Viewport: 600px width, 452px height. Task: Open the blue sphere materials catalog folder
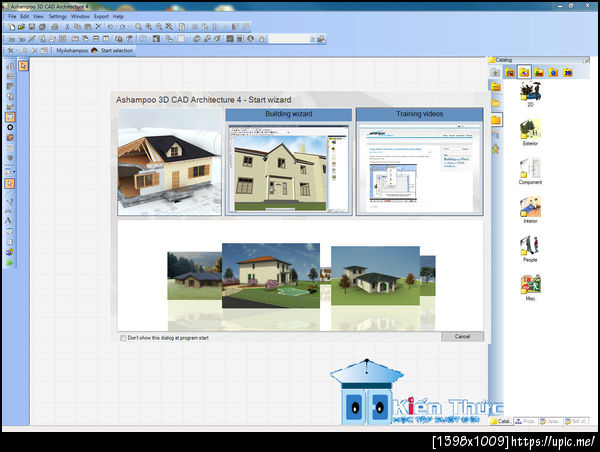(553, 72)
